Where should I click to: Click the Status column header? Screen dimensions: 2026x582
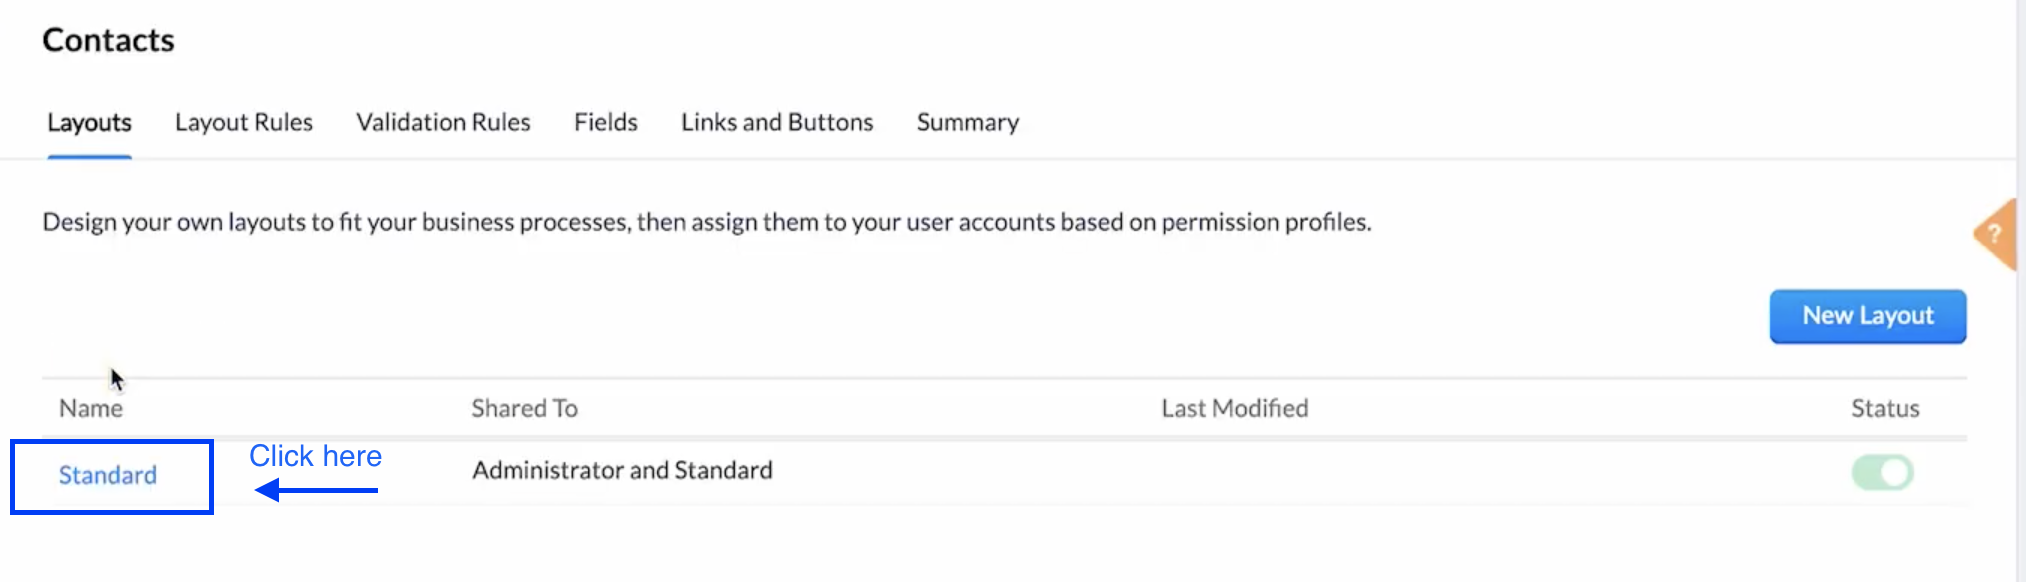[1884, 408]
